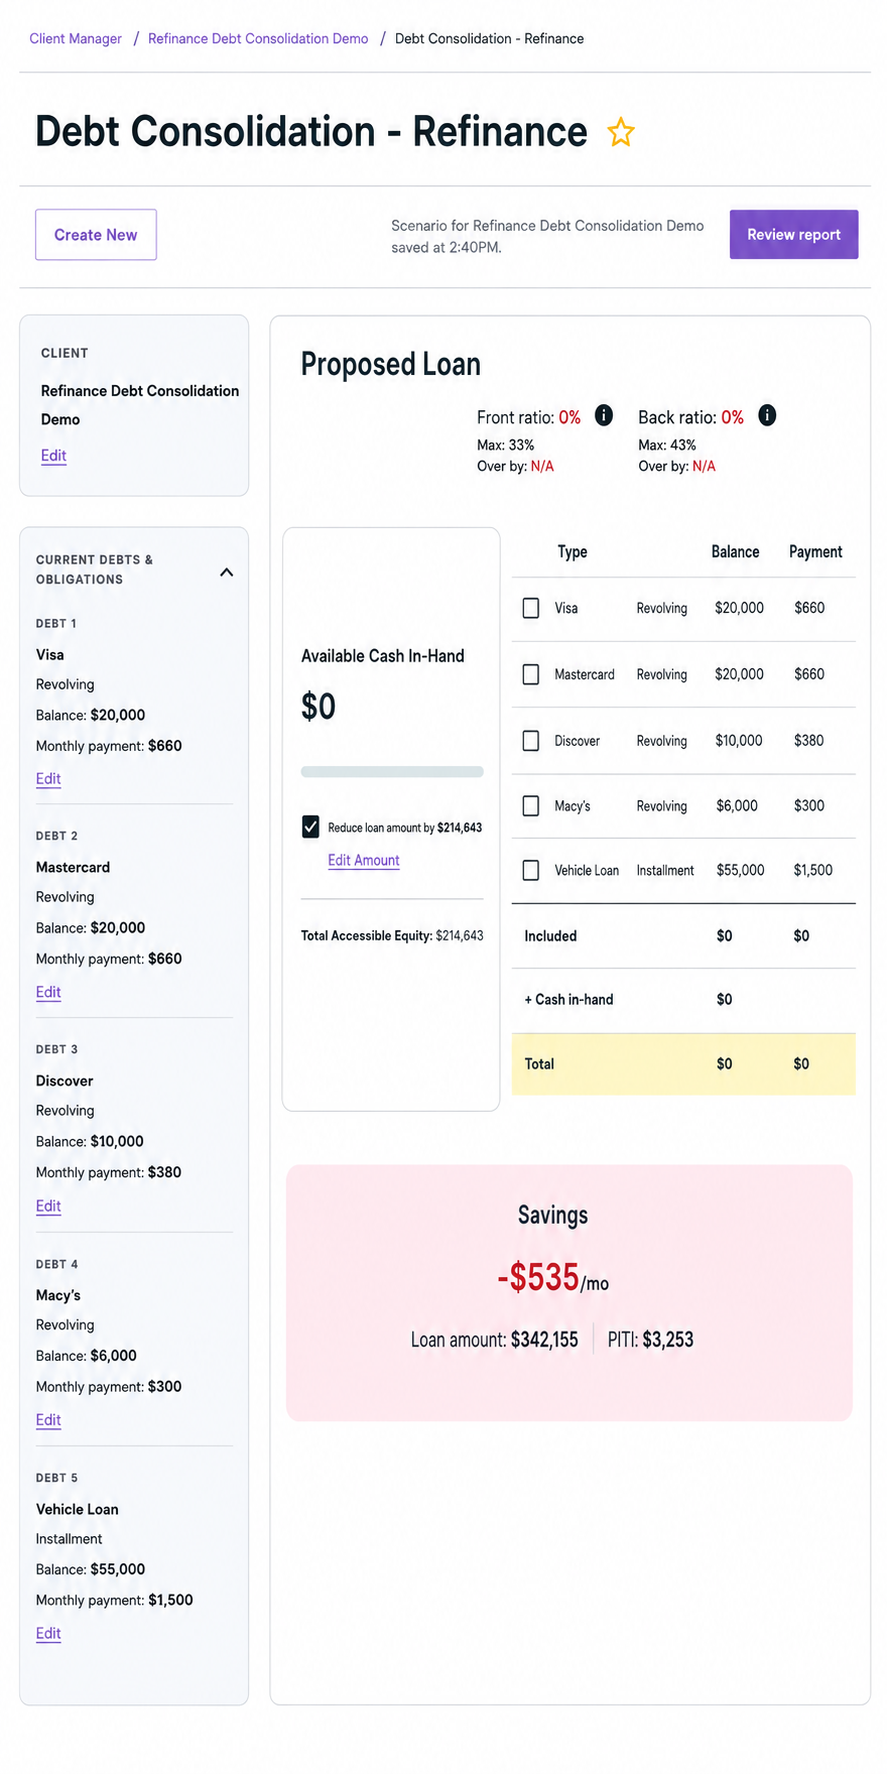
Task: Edit the Discover debt entry
Action: (x=49, y=1206)
